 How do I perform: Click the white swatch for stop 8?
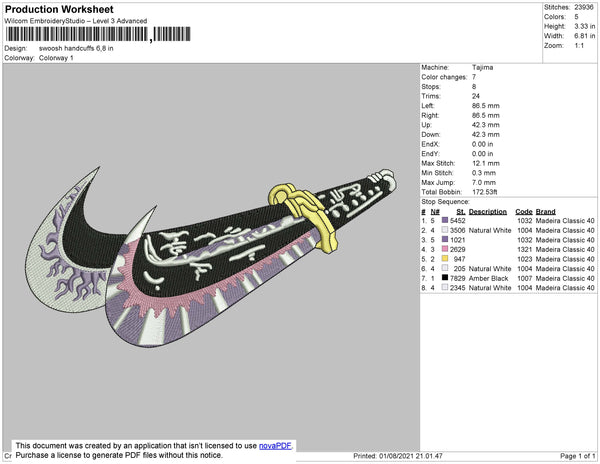coord(445,287)
